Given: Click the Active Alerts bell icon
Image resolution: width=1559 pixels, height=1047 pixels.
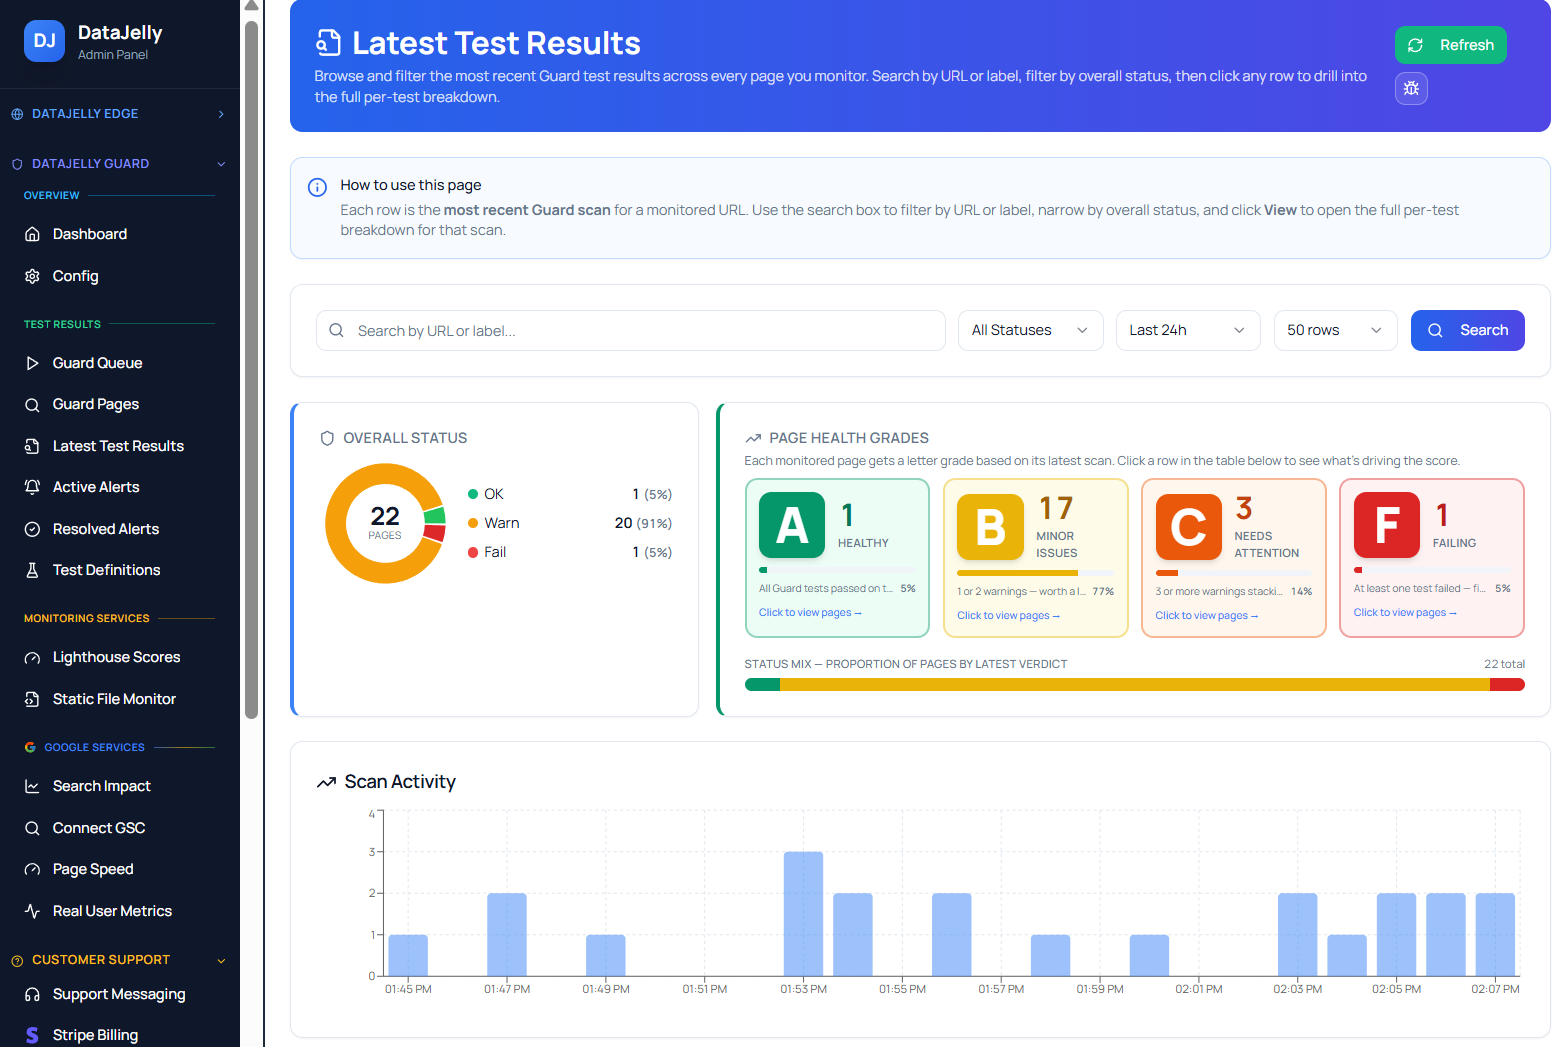Looking at the screenshot, I should click(x=32, y=487).
